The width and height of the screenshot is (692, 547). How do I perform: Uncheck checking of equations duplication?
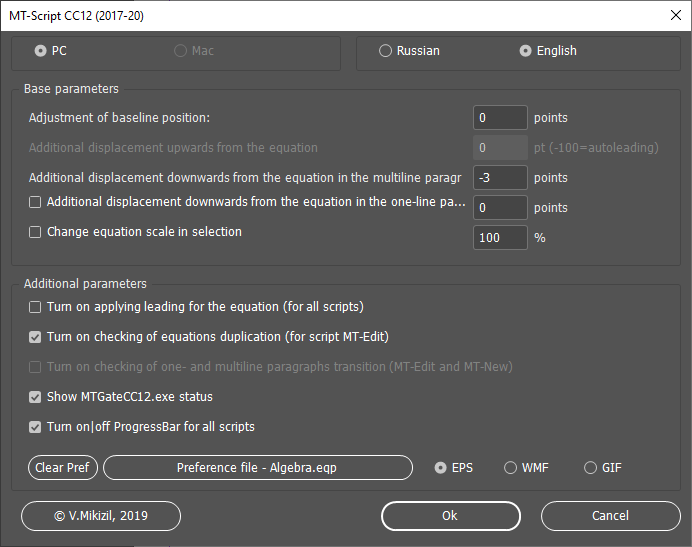click(x=35, y=337)
